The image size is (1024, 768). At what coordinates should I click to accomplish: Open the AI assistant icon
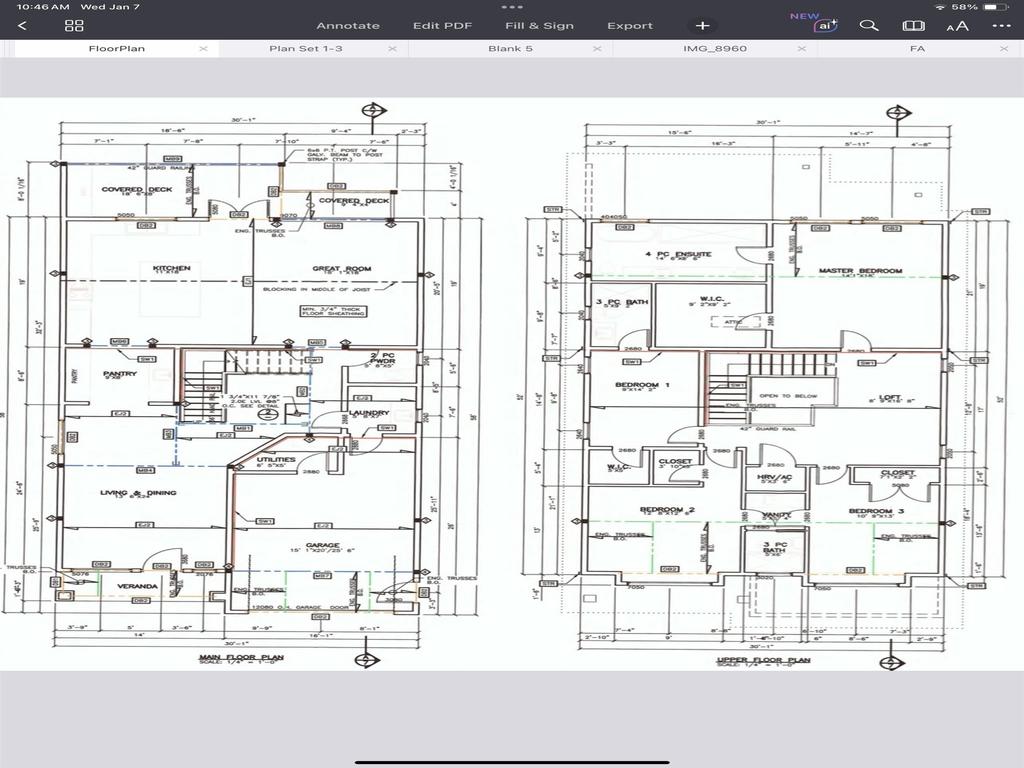pos(826,25)
